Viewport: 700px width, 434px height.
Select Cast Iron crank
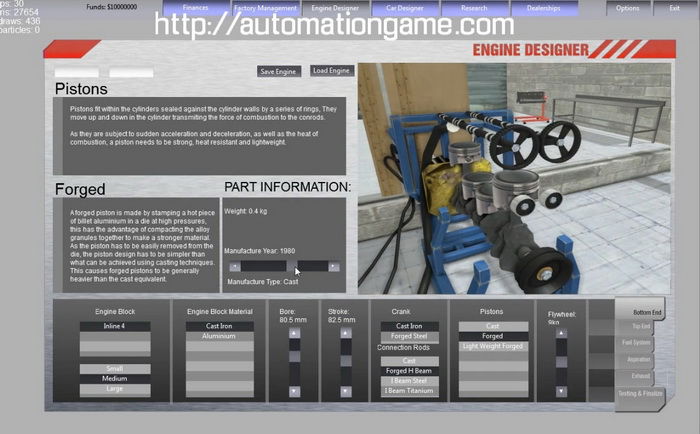point(409,326)
